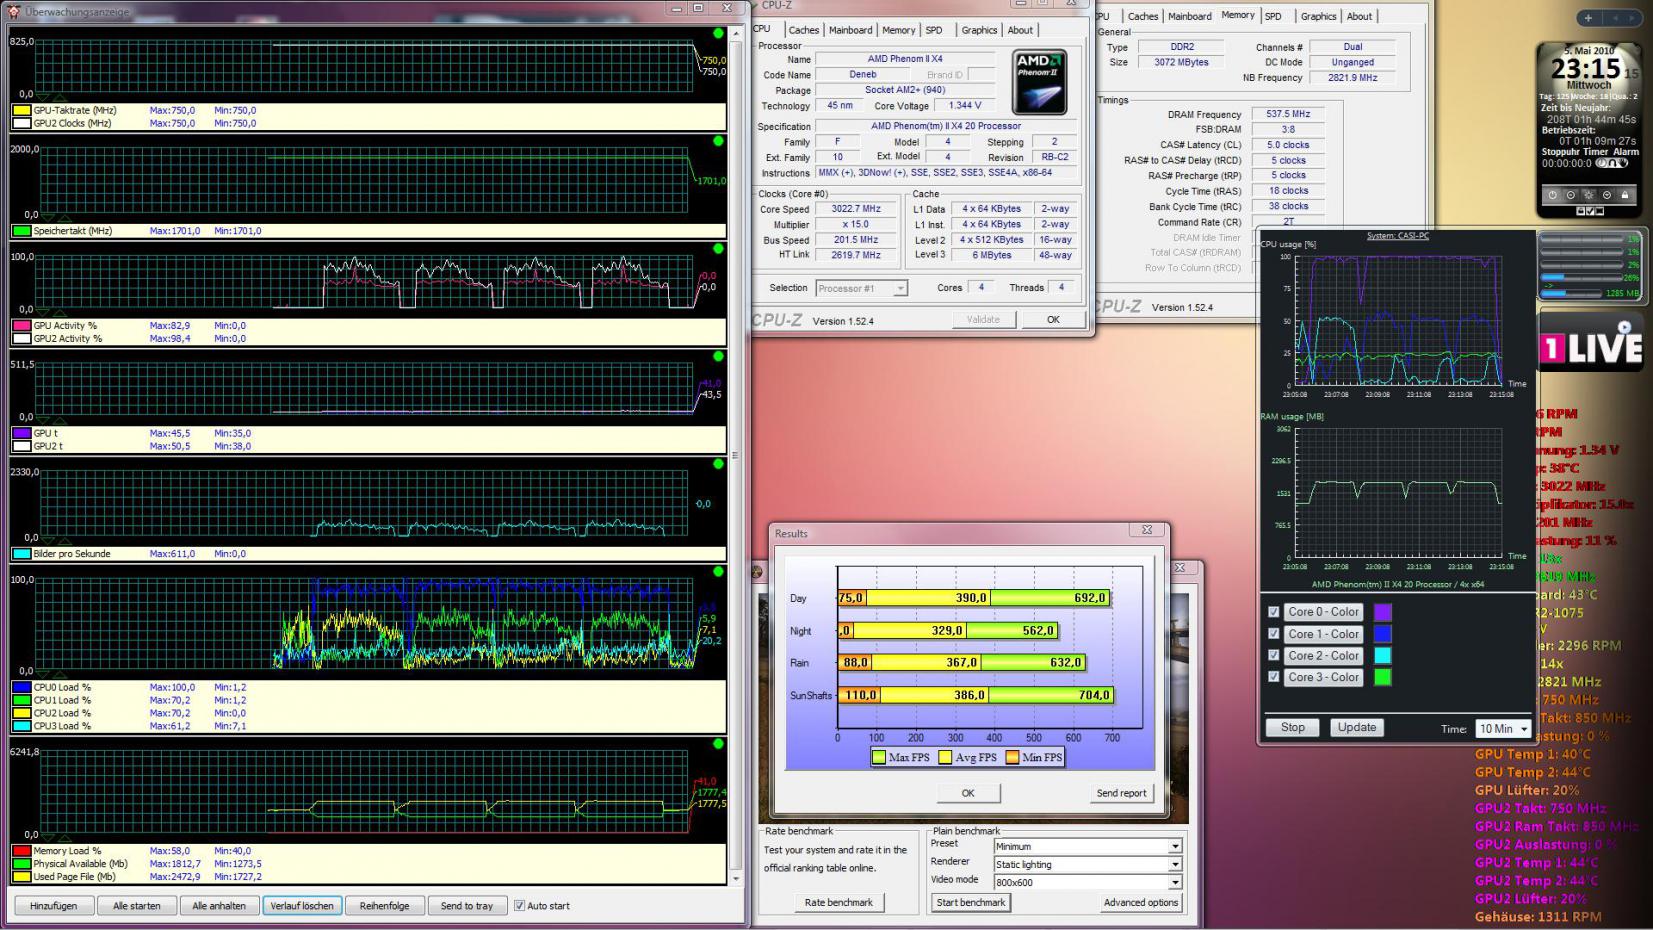
Task: Click OK in the CPU-Z processor window
Action: pyautogui.click(x=1053, y=320)
